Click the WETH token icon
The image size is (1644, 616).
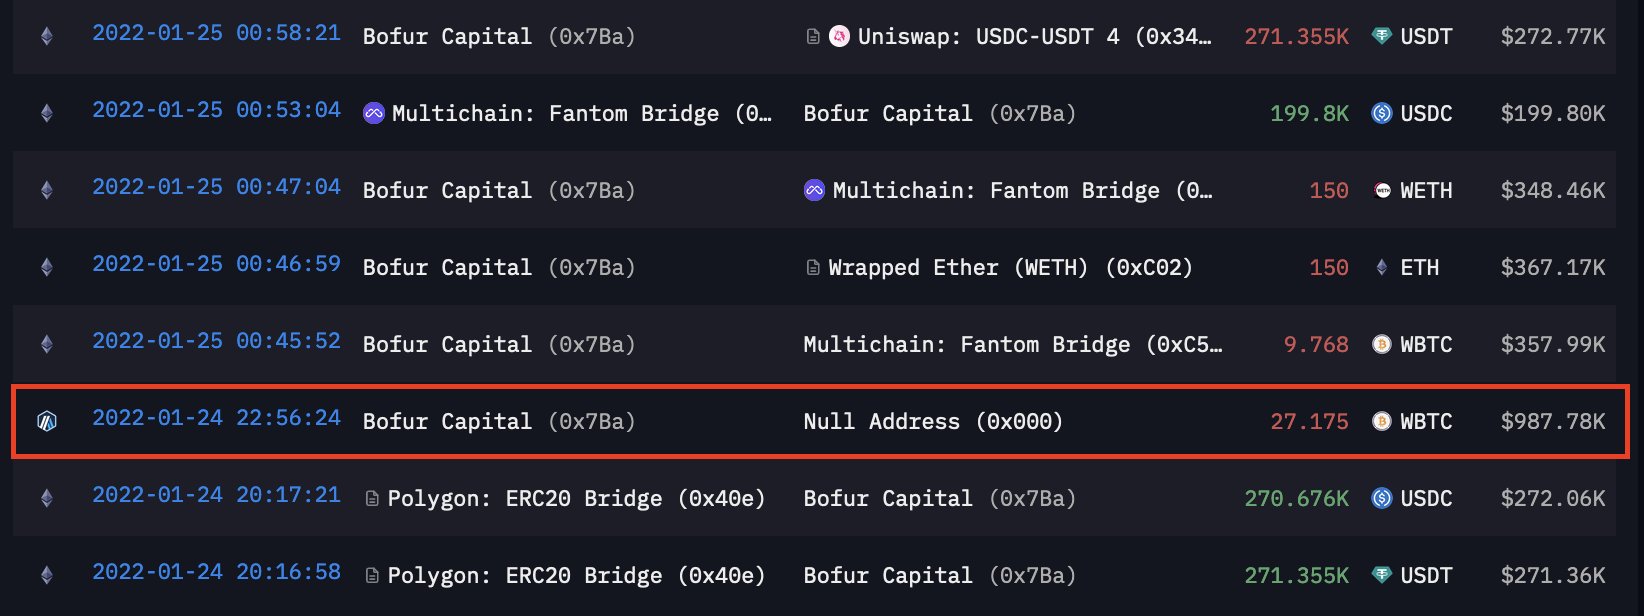(x=1381, y=191)
